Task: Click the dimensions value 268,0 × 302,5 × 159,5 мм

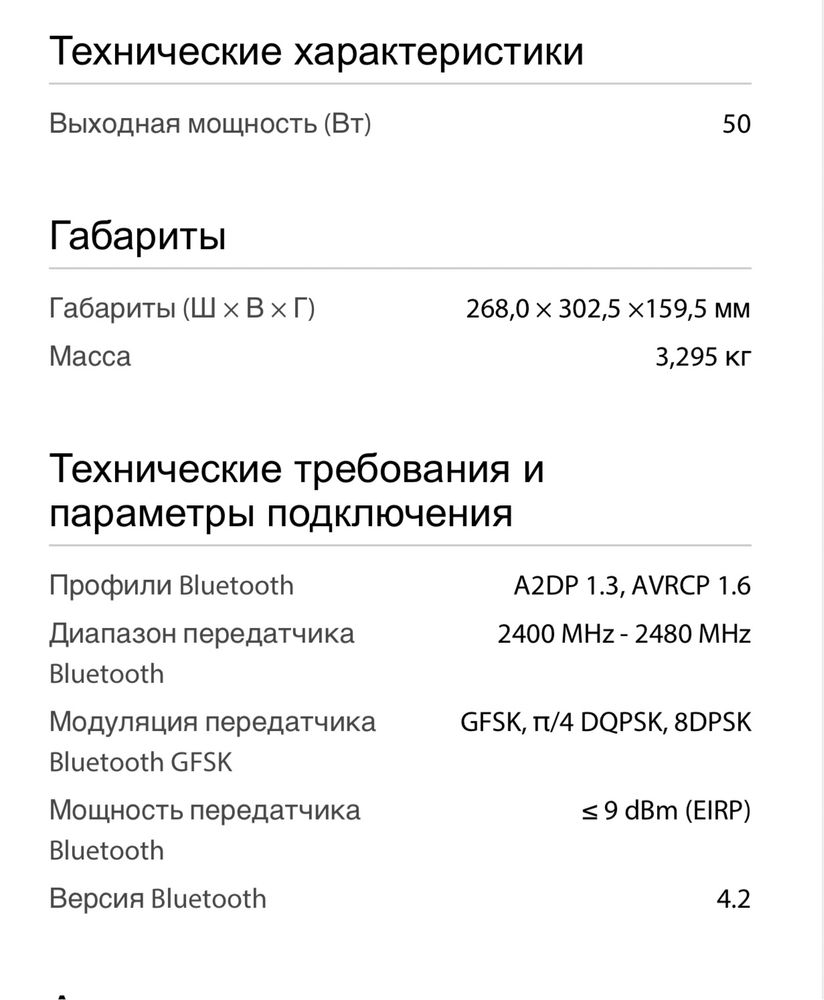Action: coord(608,309)
